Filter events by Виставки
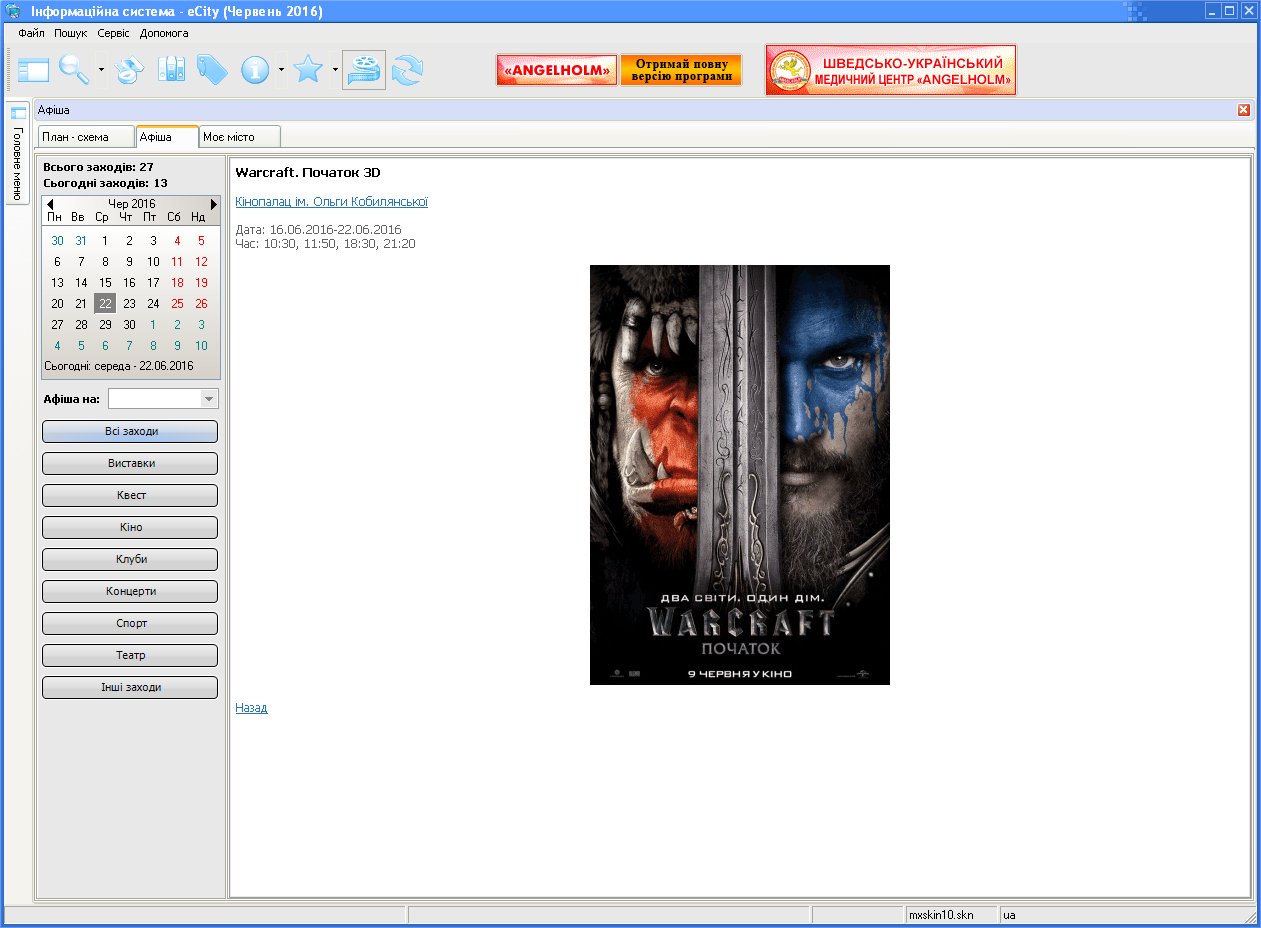Viewport: 1261px width, 928px height. click(x=130, y=463)
